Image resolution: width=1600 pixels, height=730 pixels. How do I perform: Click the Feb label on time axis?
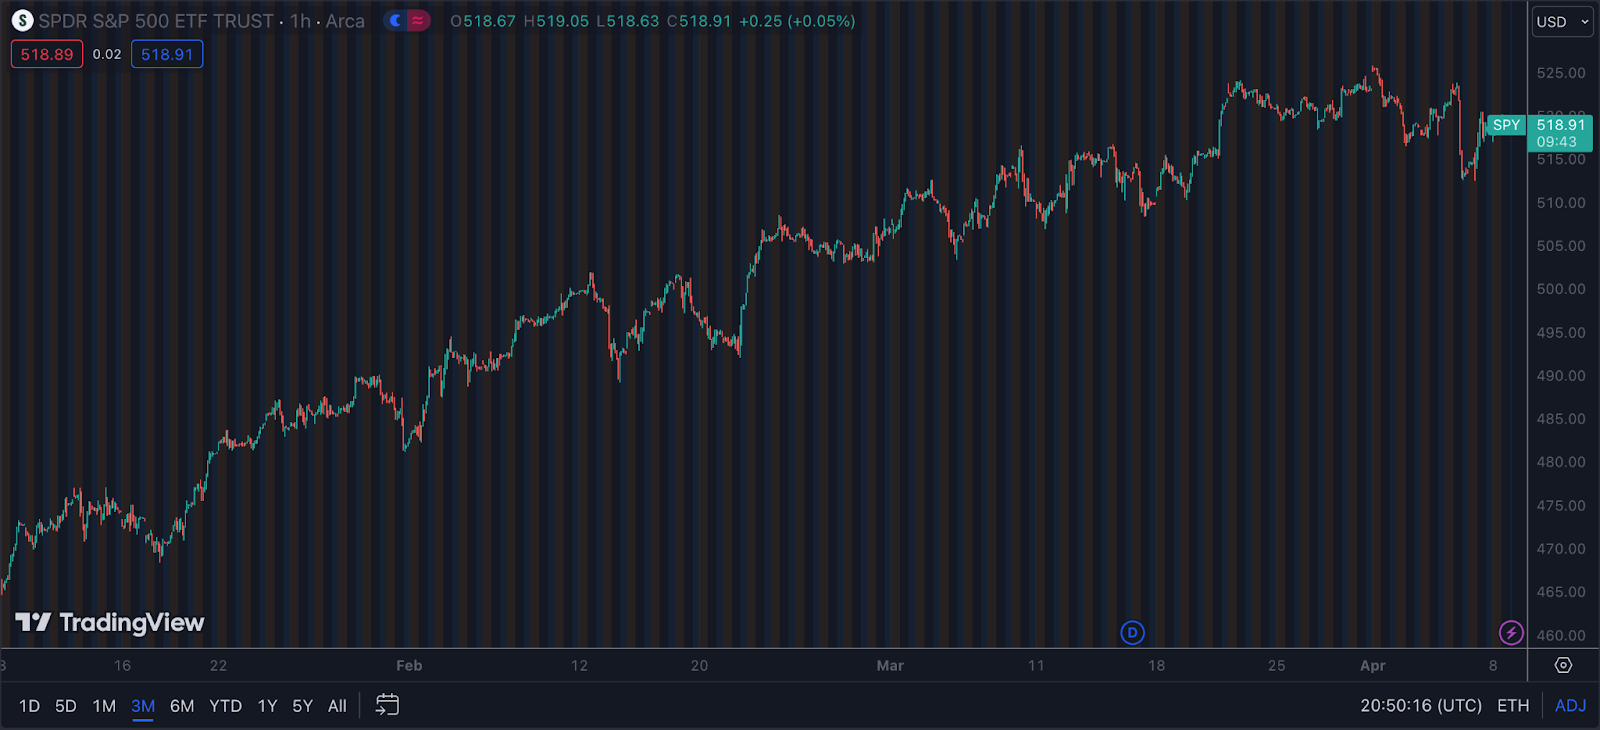click(409, 665)
